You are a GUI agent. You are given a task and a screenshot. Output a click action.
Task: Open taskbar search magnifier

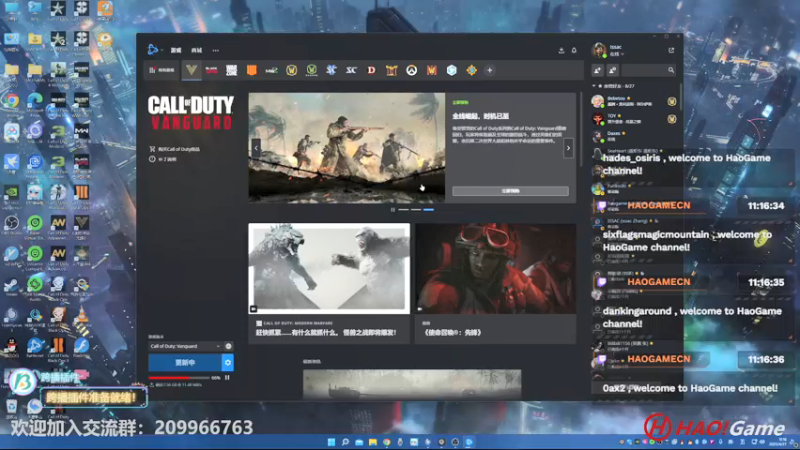click(345, 442)
